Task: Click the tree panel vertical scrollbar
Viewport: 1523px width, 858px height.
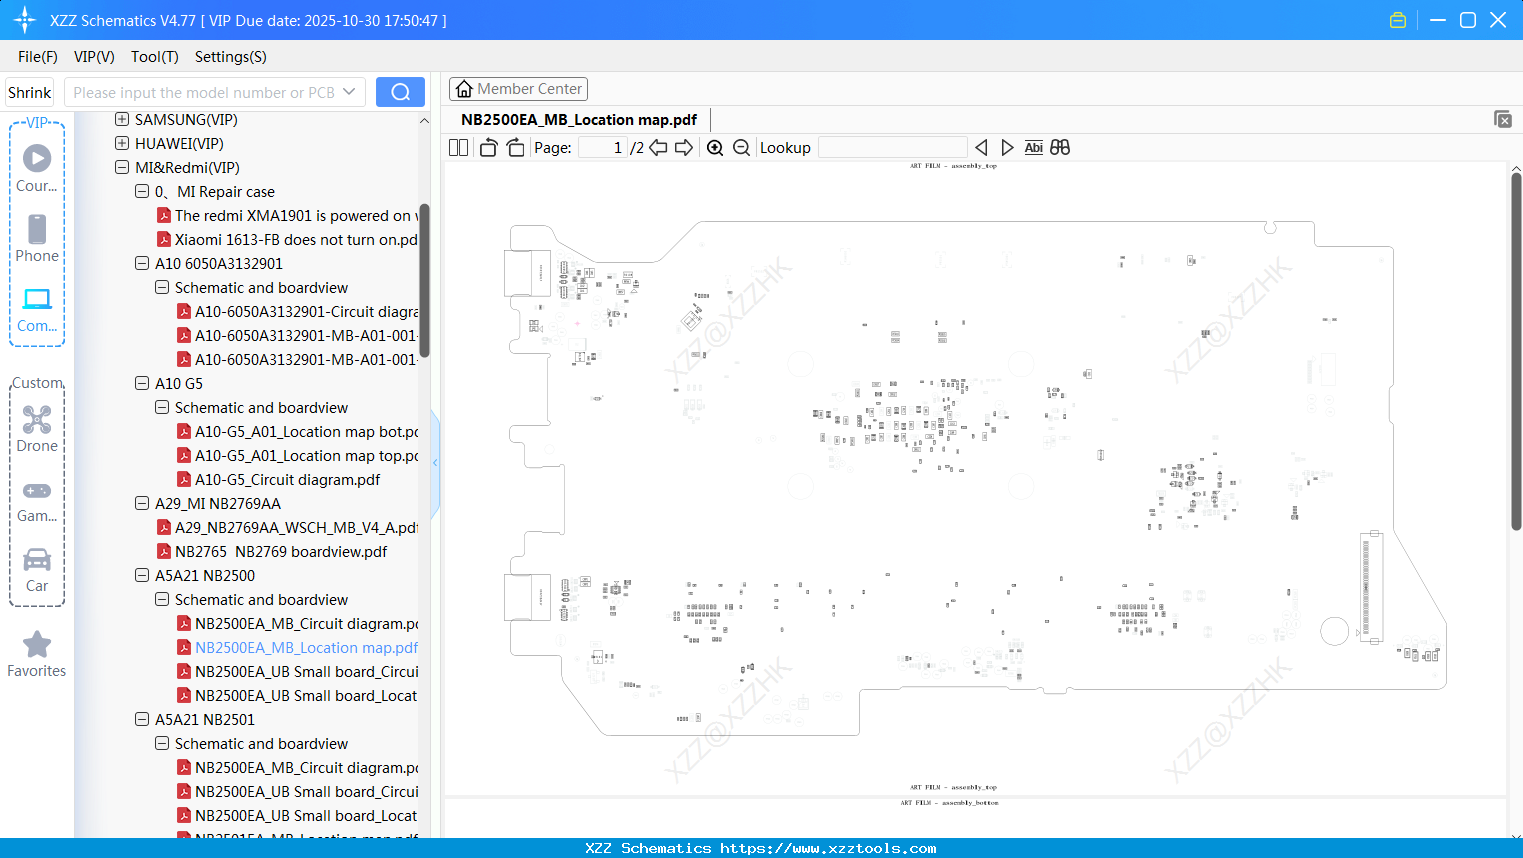Action: click(424, 280)
